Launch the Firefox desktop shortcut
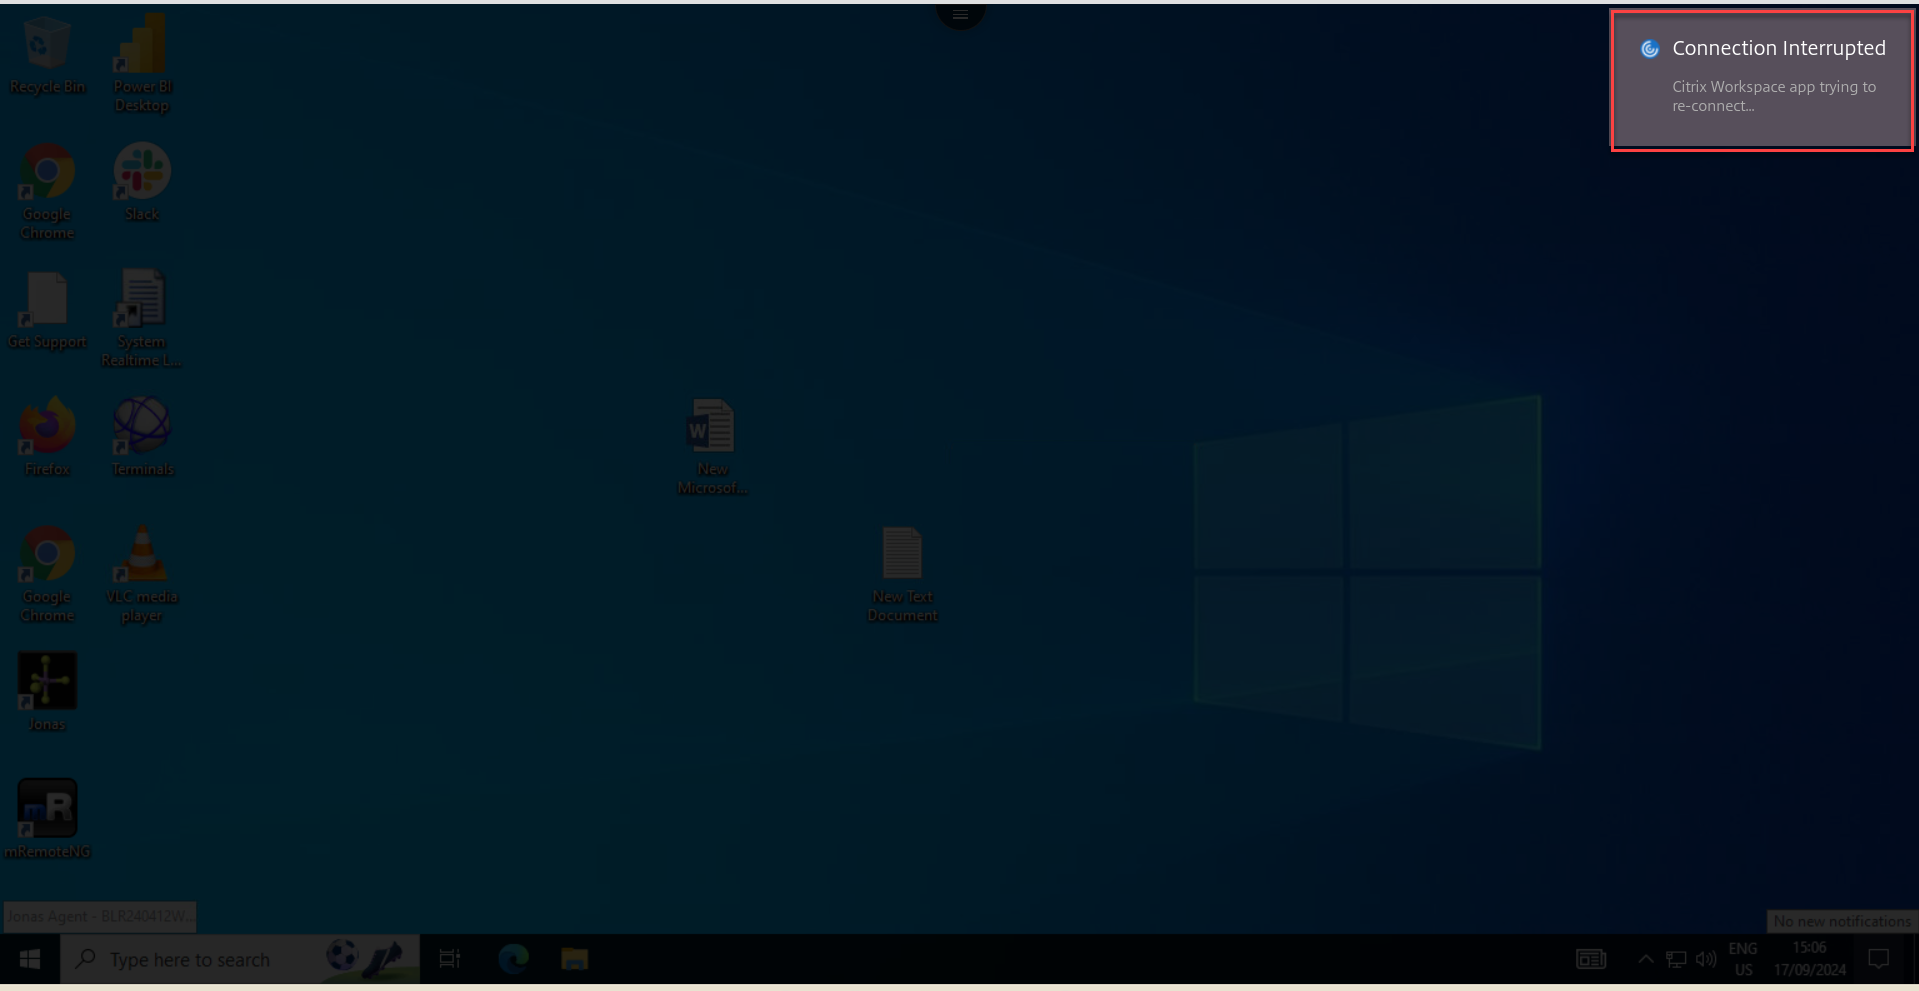1919x991 pixels. [x=47, y=436]
